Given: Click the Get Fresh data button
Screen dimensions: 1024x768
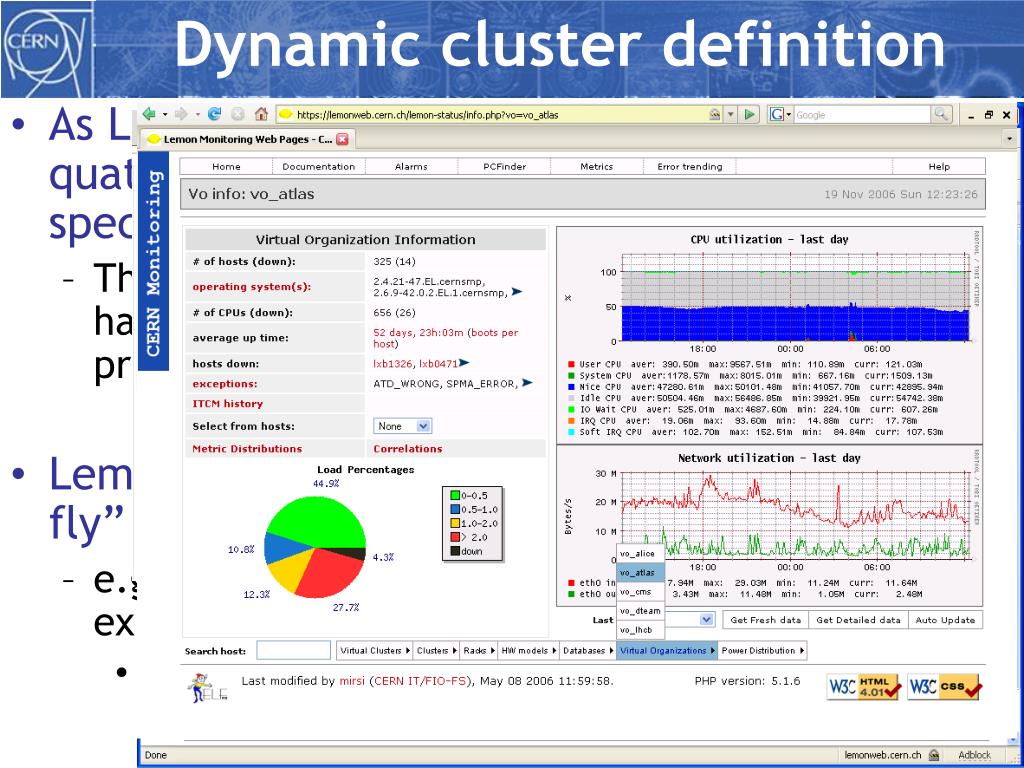Looking at the screenshot, I should tap(765, 620).
